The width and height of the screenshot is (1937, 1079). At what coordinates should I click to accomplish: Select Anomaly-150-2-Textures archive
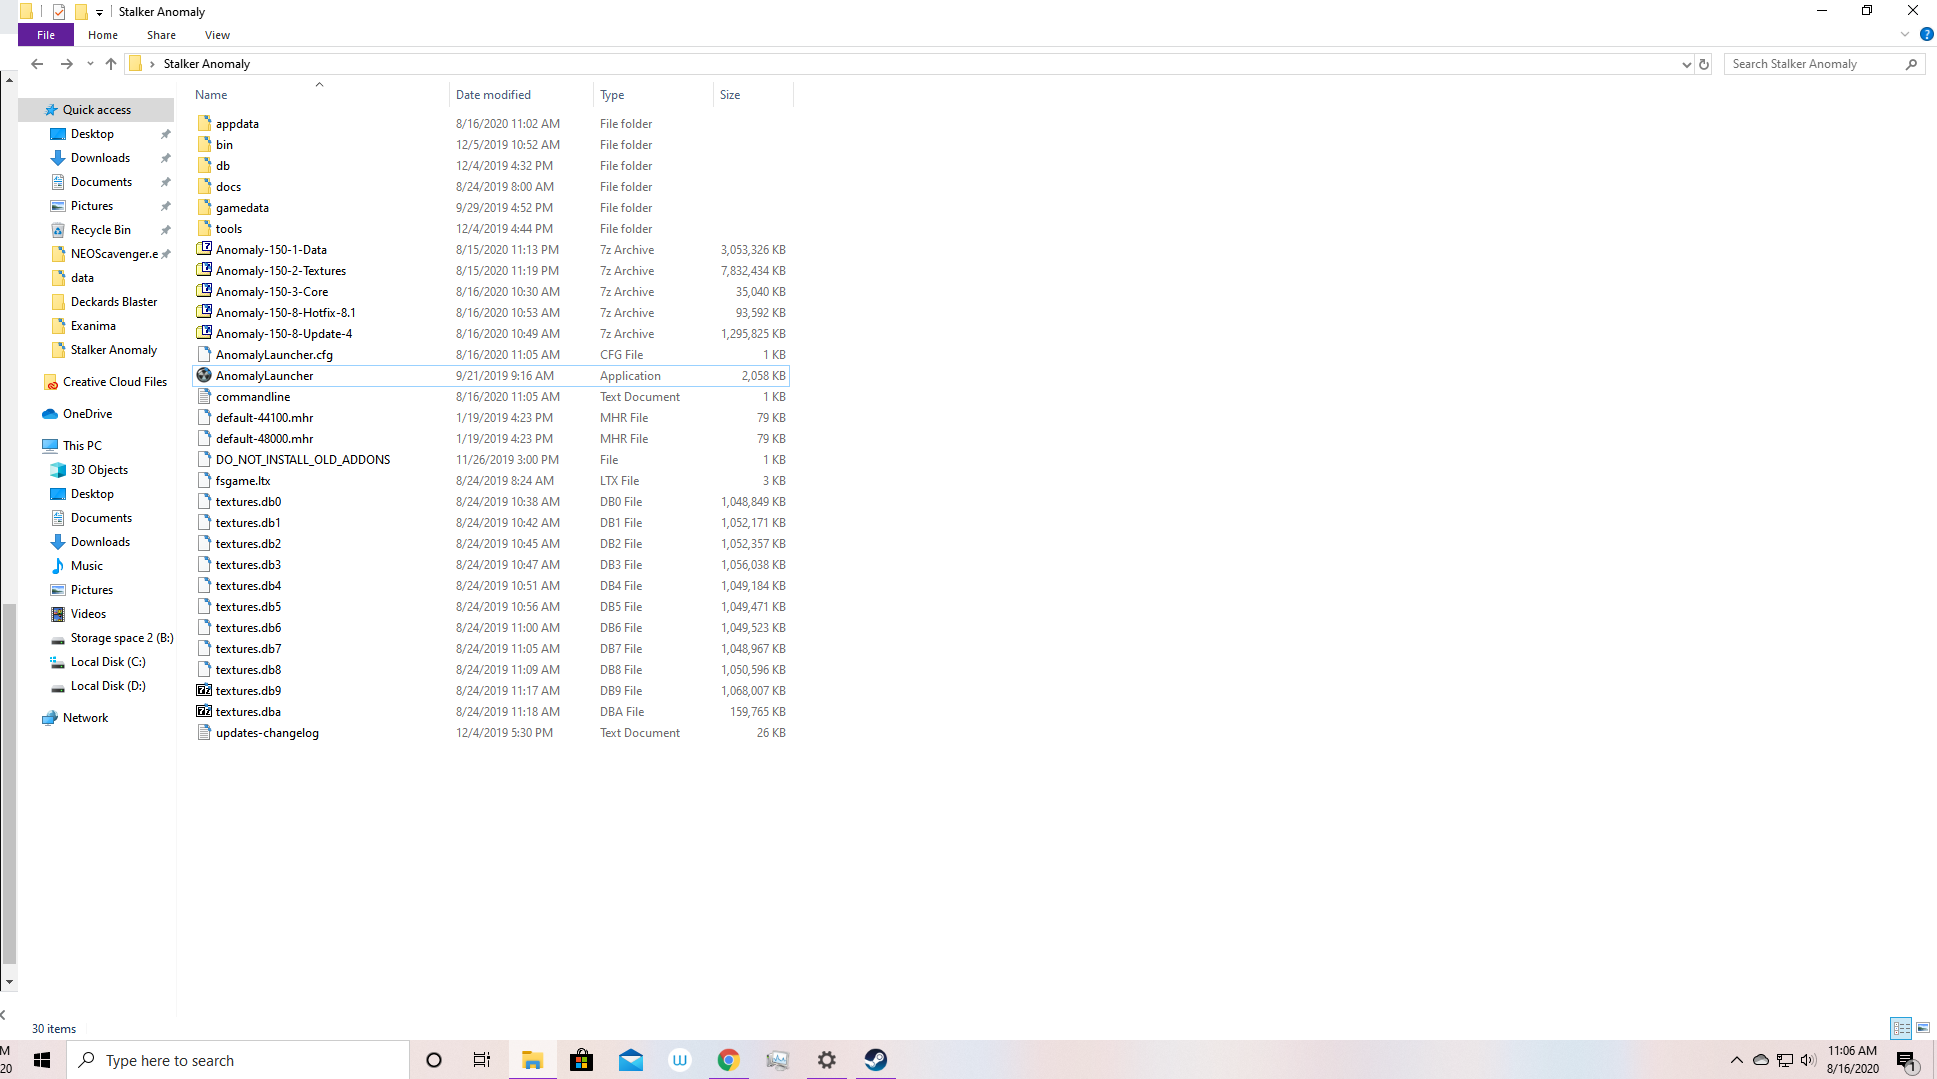[x=281, y=271]
